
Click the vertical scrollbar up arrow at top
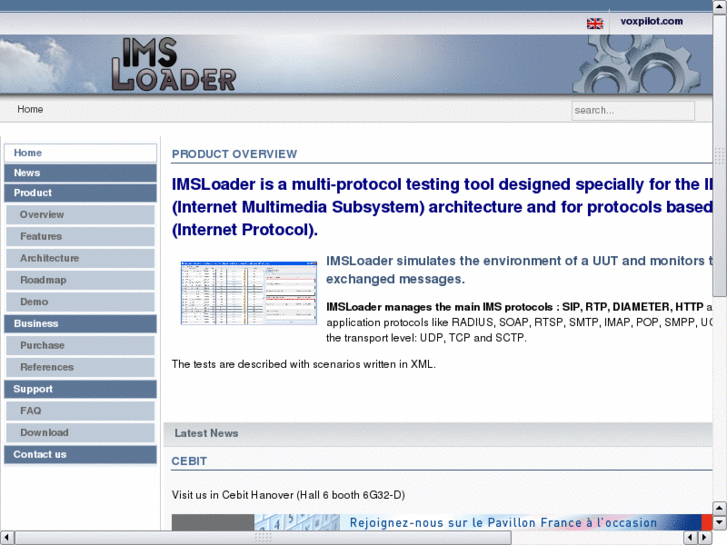pos(720,7)
